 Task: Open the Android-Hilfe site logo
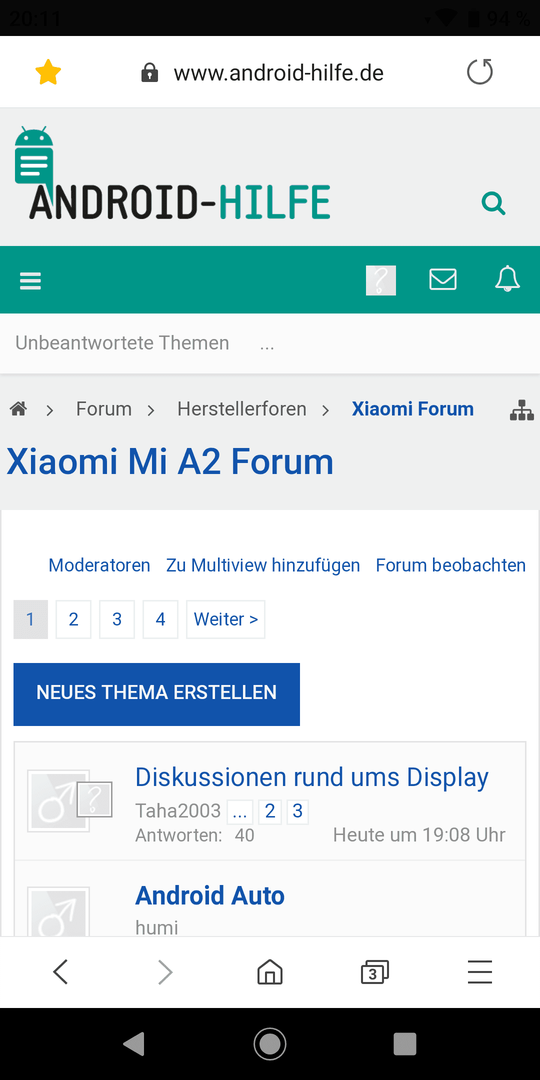point(172,174)
